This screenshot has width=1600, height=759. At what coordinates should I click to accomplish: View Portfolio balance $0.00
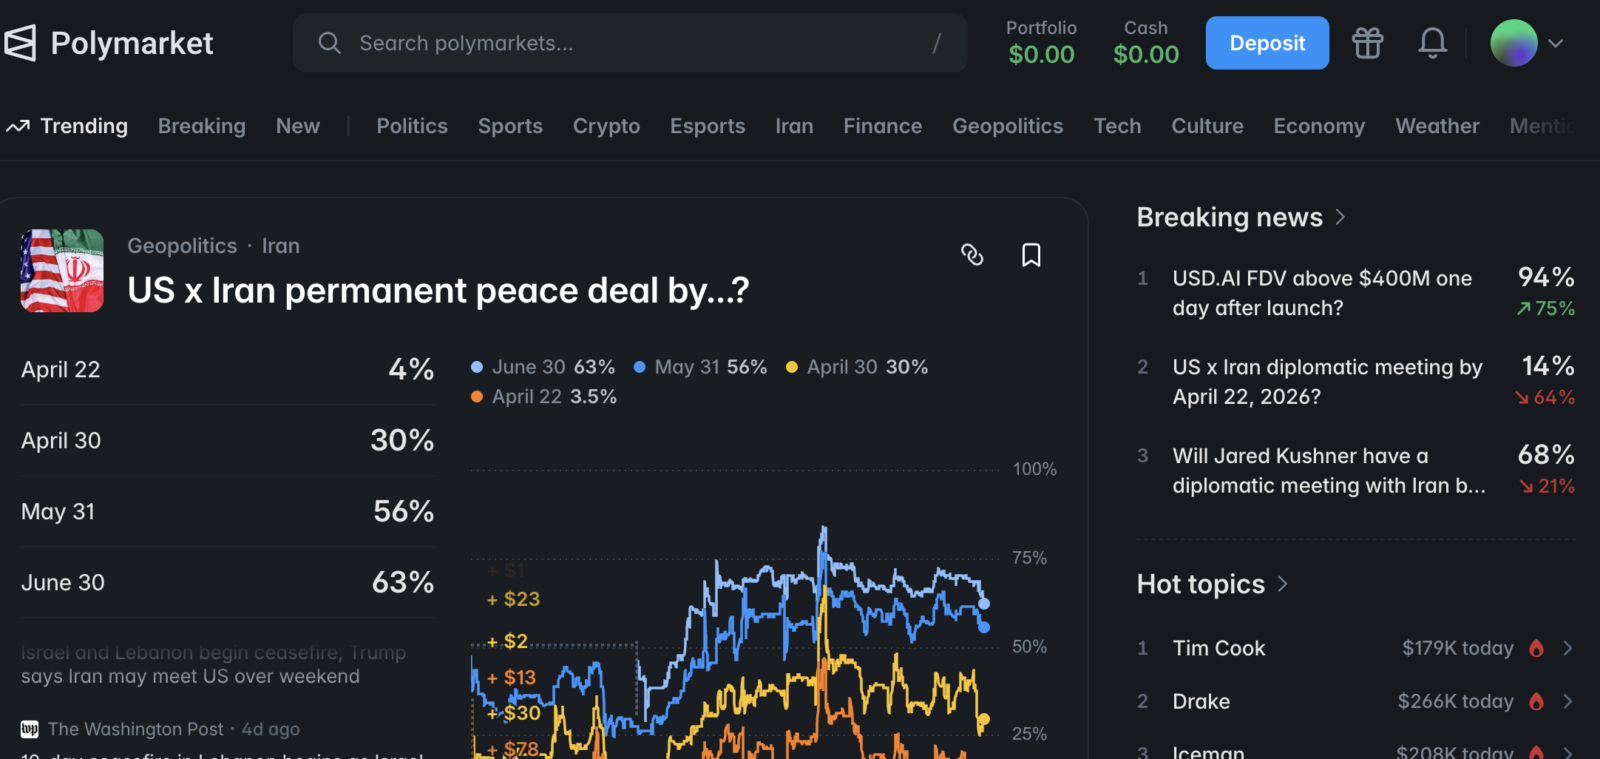pyautogui.click(x=1041, y=43)
